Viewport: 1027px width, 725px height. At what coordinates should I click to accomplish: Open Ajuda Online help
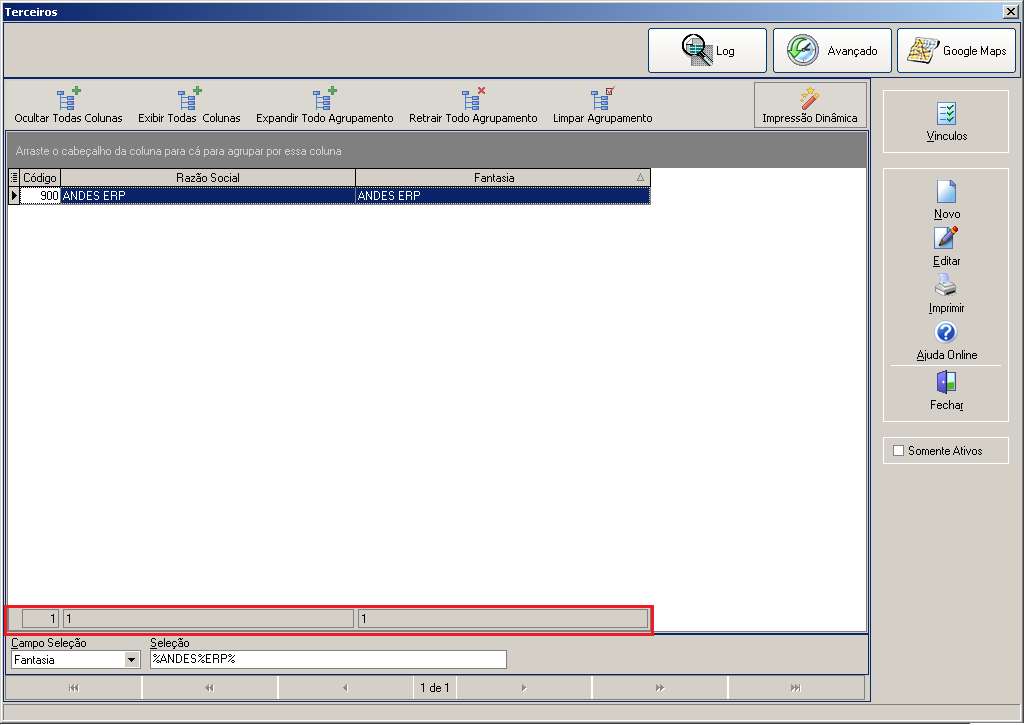pyautogui.click(x=946, y=341)
